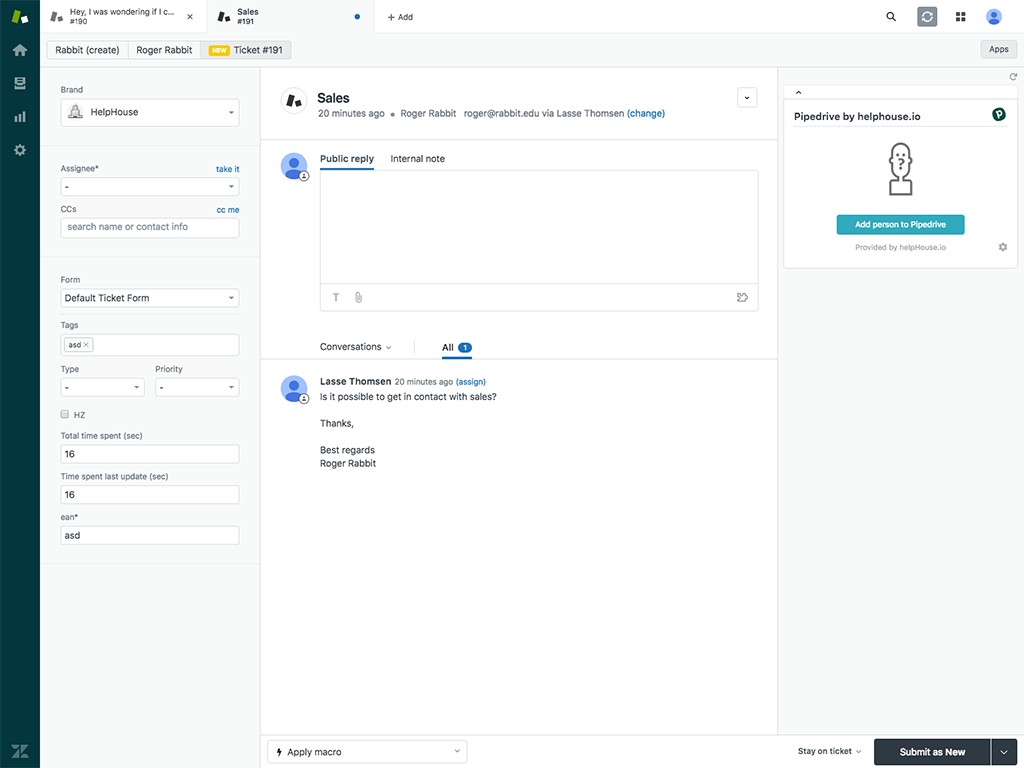Click the Lasse Thomsen commenter name
This screenshot has height=768, width=1024.
pos(355,381)
